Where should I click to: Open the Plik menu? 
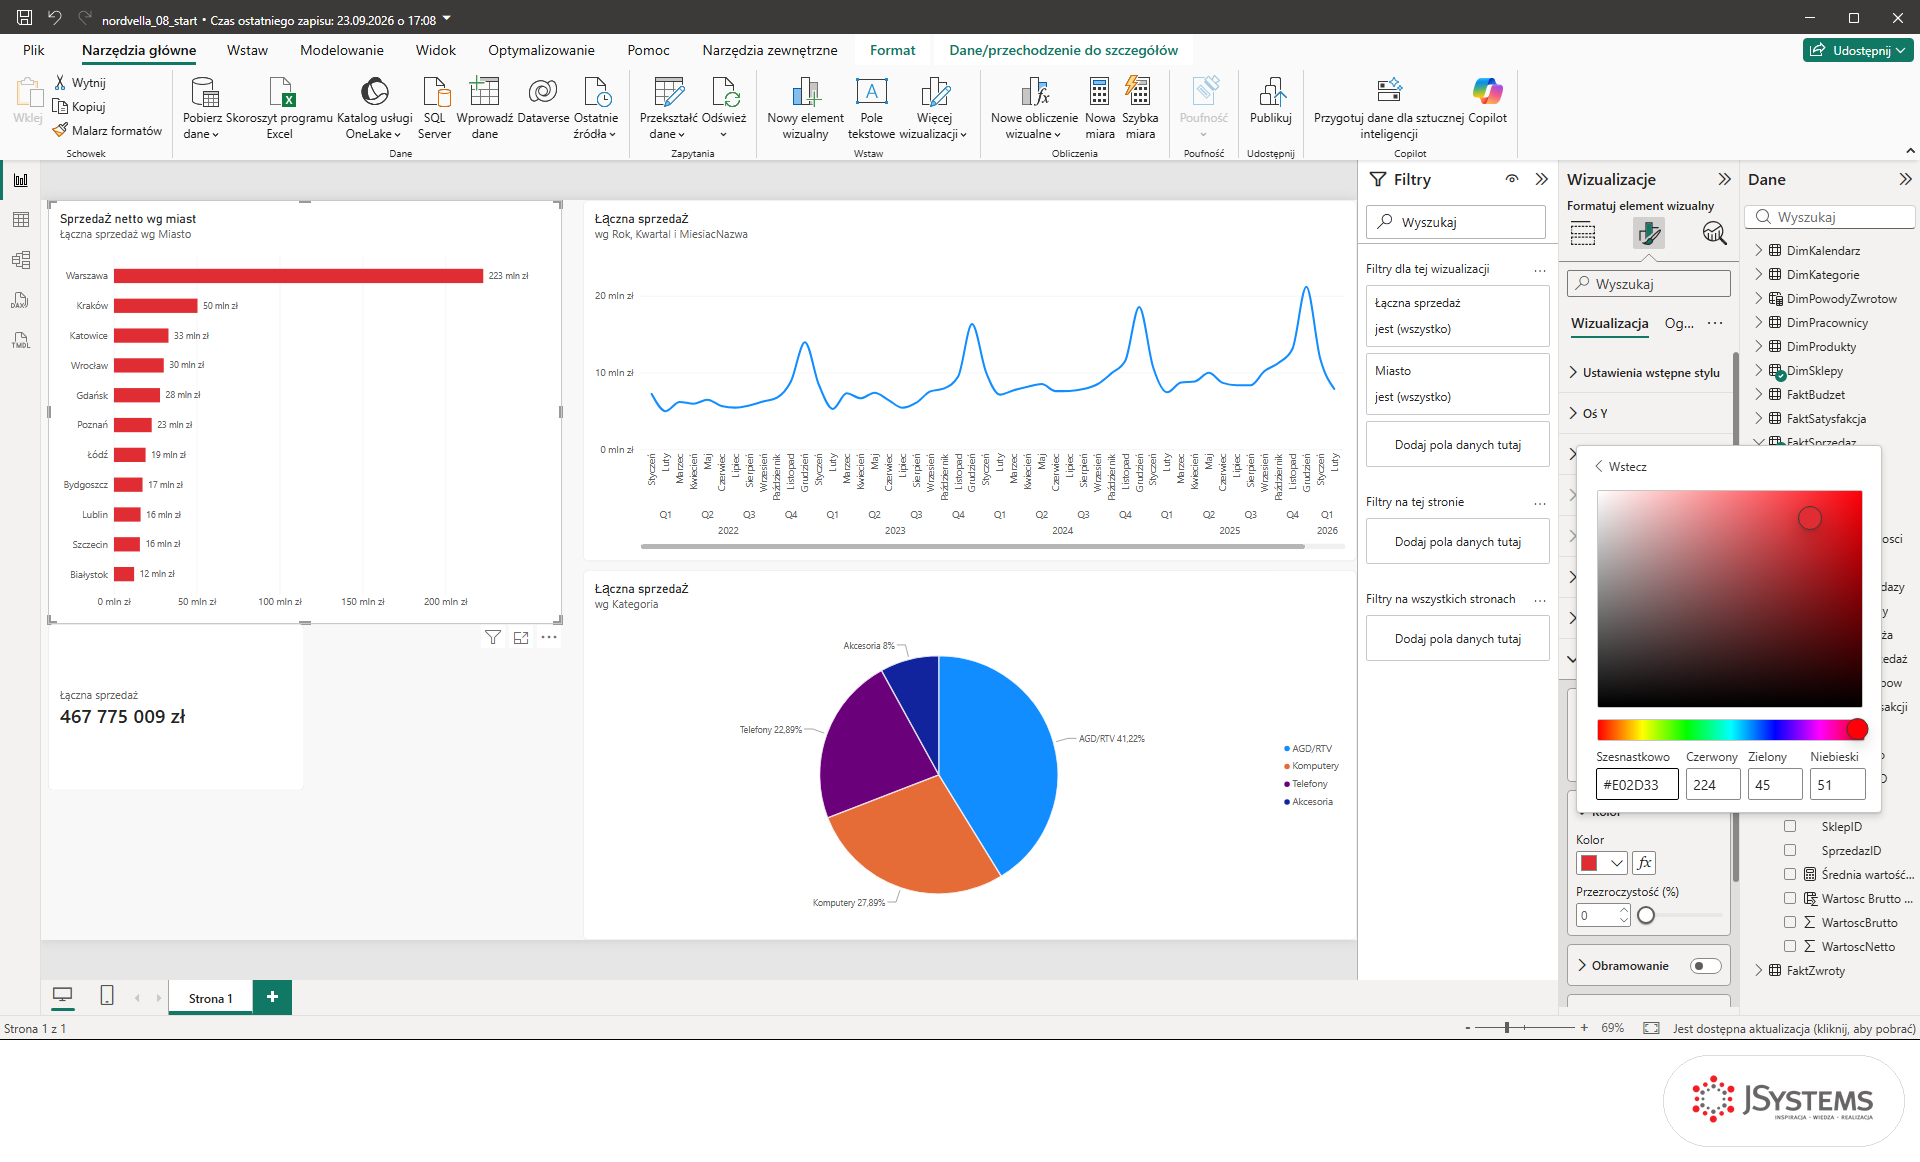[34, 50]
